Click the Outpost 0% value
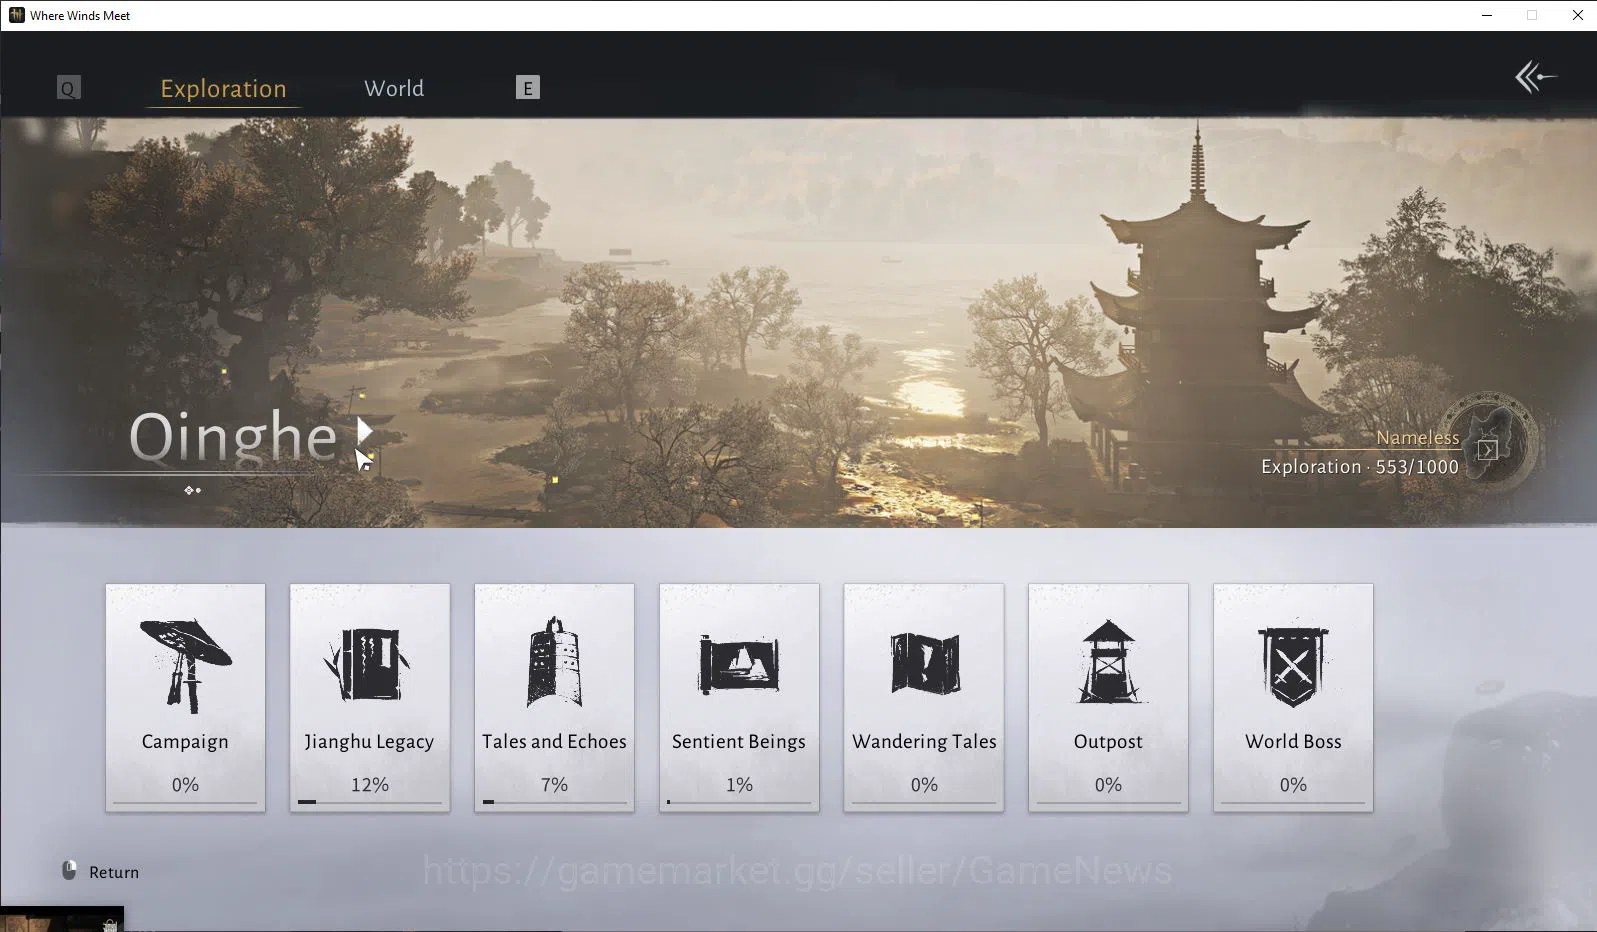This screenshot has width=1597, height=932. click(x=1108, y=785)
